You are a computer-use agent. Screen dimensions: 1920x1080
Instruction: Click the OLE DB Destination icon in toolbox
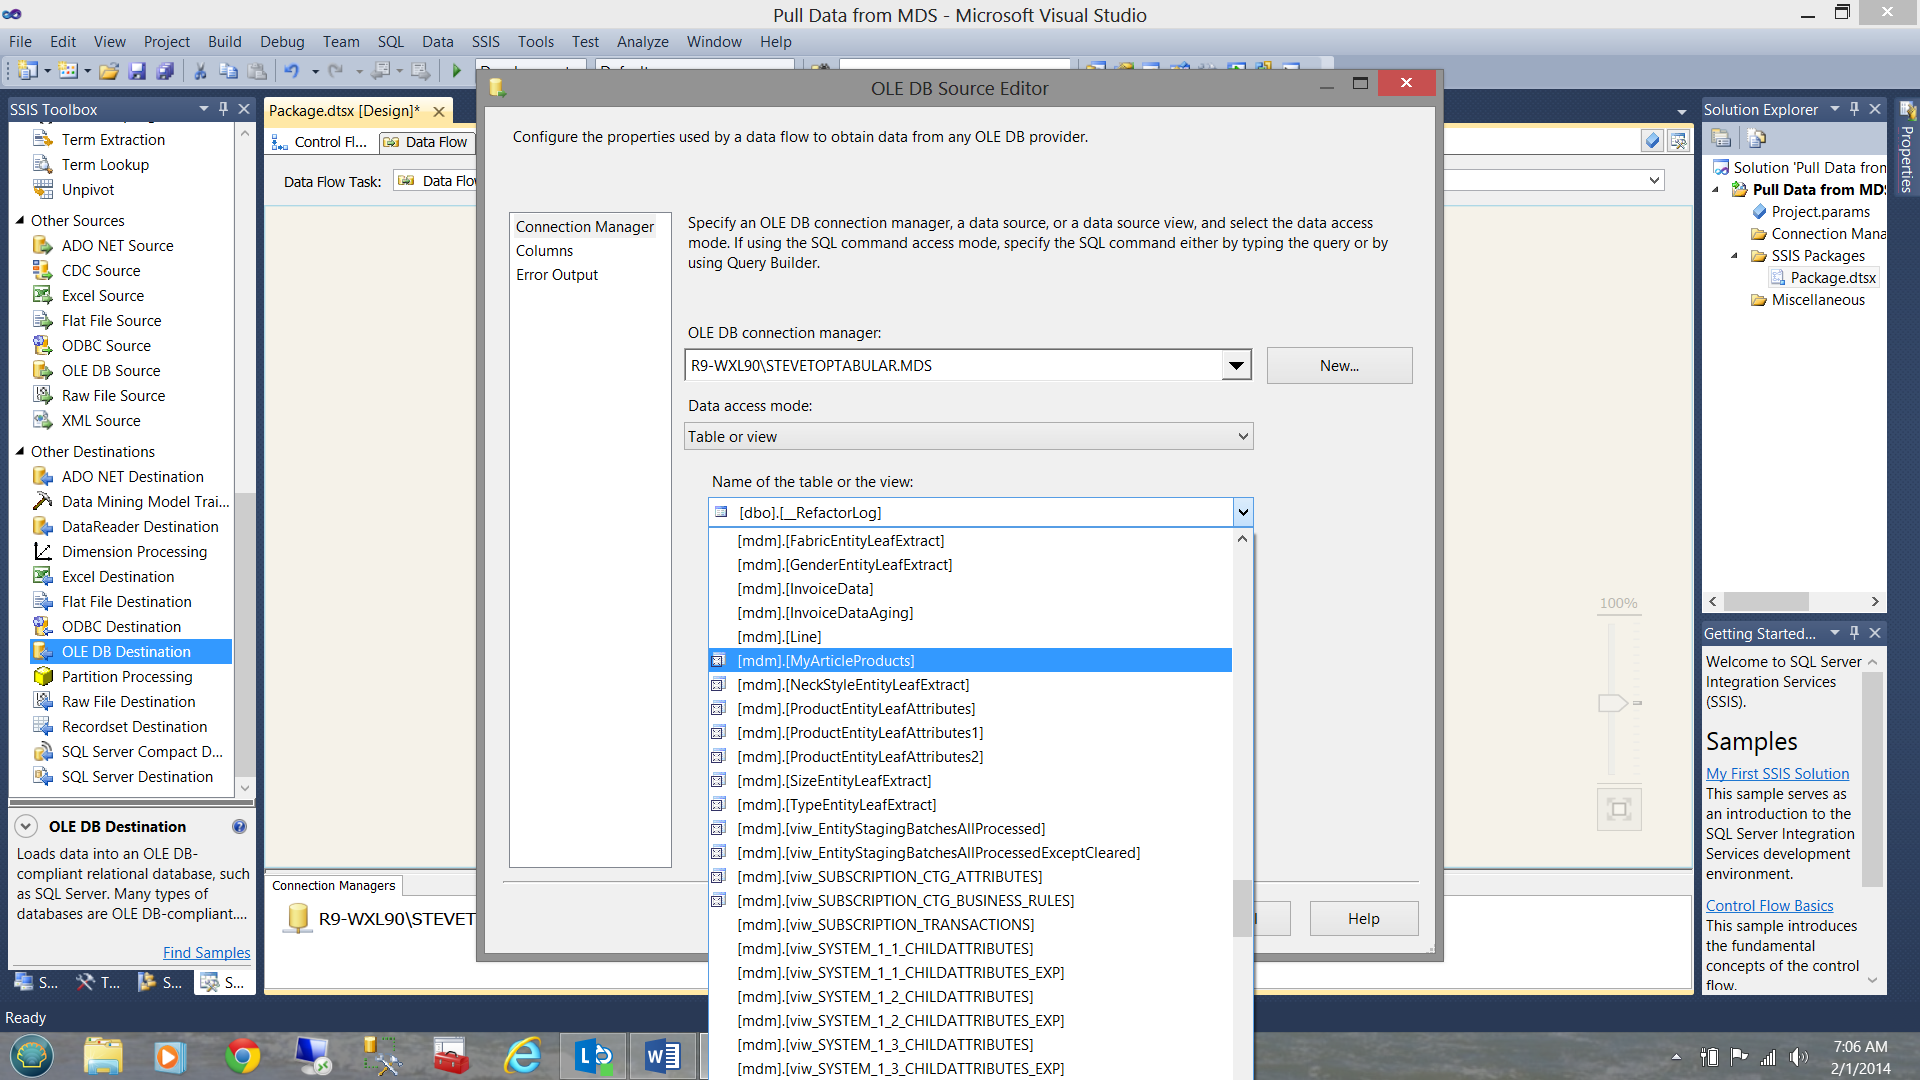[42, 650]
